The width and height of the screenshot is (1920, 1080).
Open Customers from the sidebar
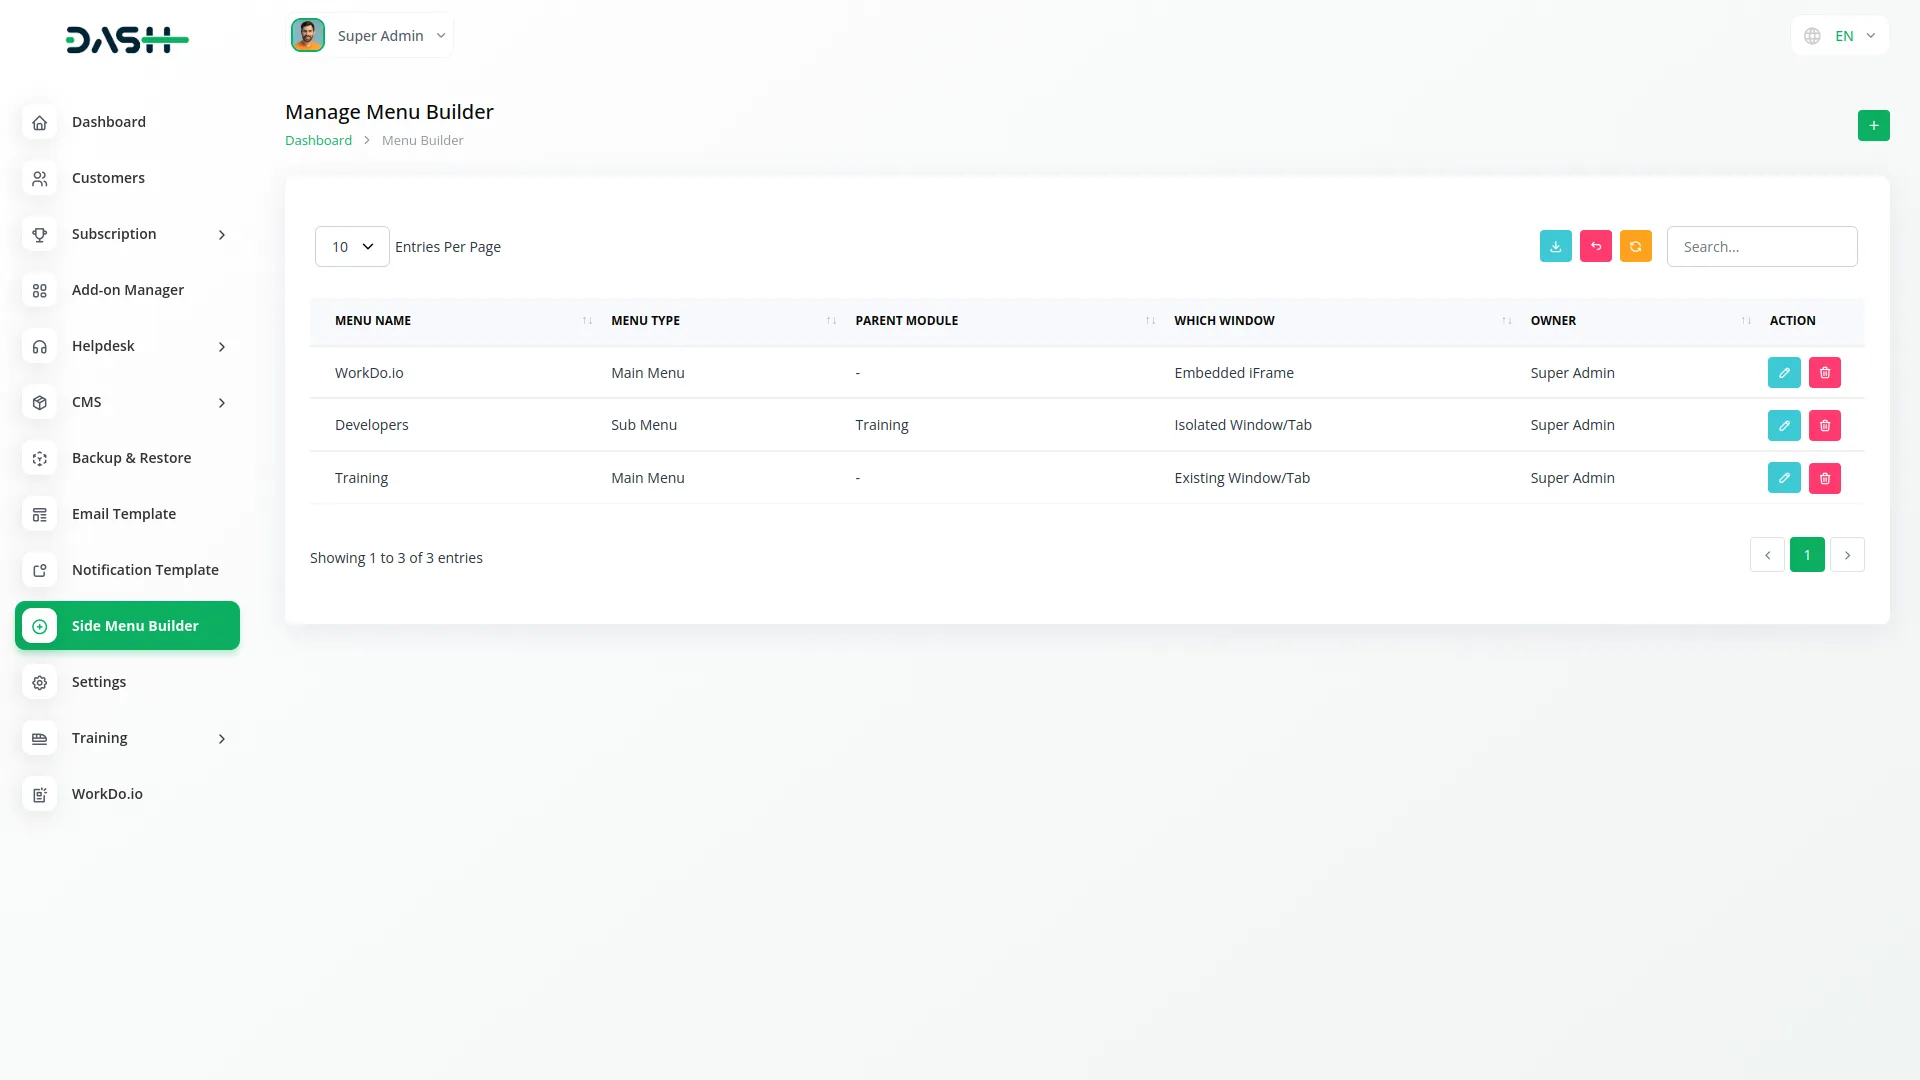tap(108, 178)
